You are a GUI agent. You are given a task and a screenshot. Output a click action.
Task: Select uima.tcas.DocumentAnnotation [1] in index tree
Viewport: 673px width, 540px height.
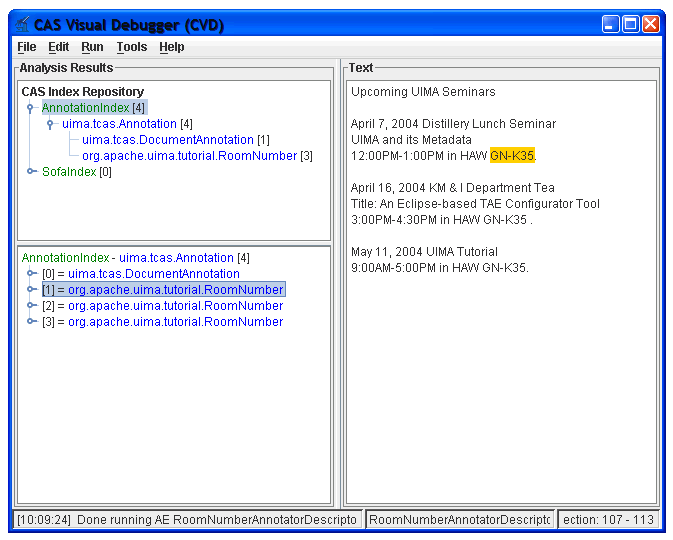click(168, 140)
